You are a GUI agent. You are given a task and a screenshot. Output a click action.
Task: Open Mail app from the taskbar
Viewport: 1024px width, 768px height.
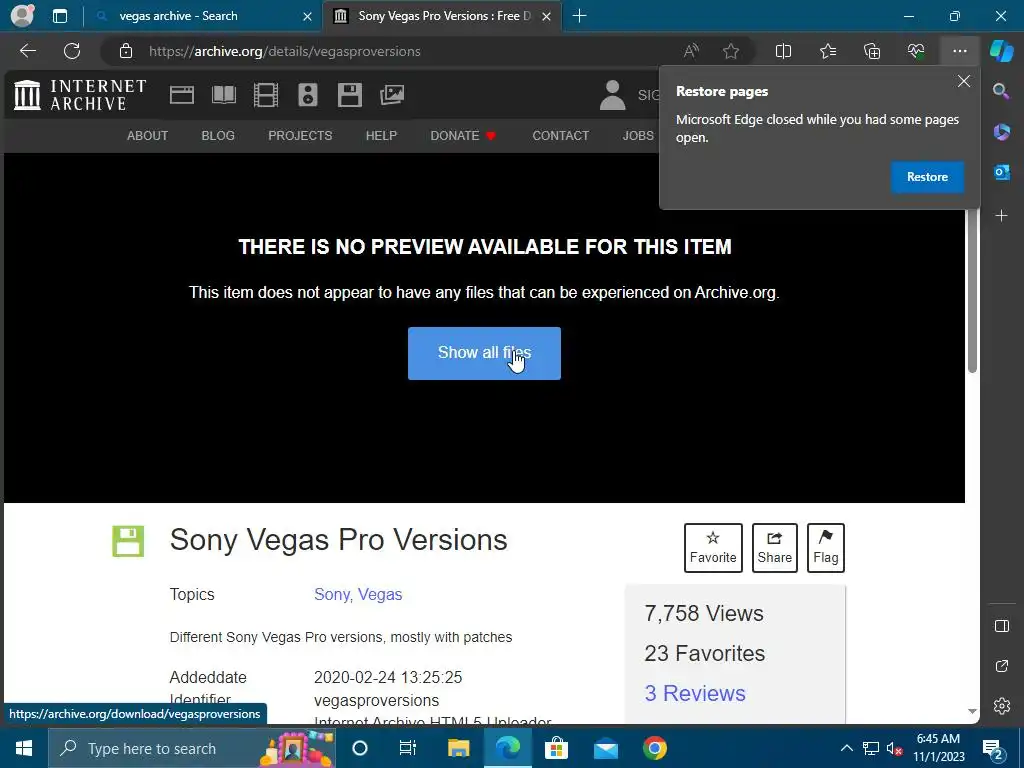[605, 748]
